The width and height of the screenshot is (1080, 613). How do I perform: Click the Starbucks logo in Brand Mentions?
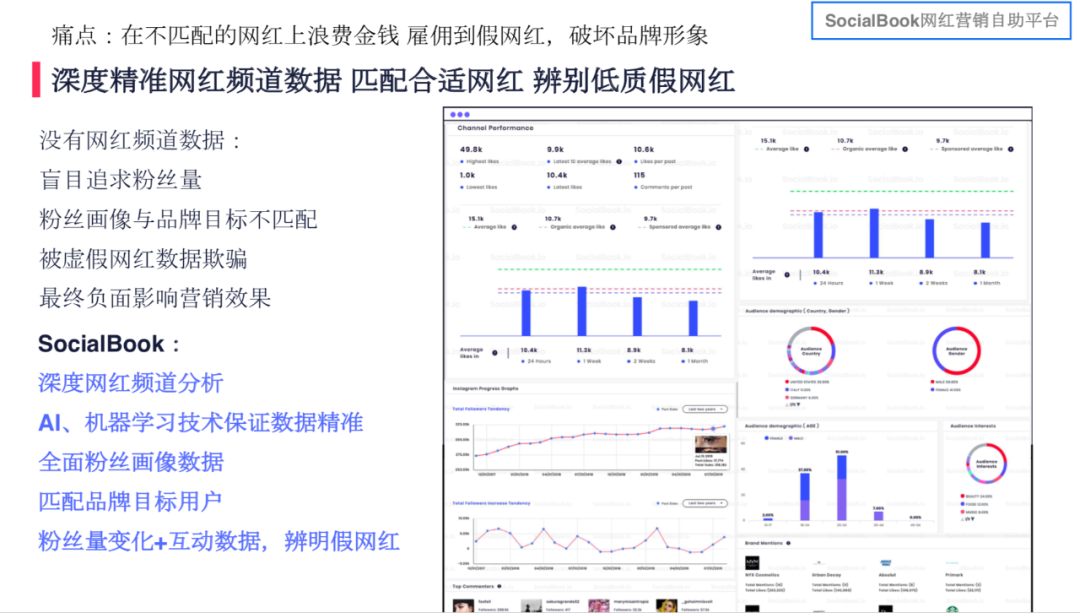point(953,609)
